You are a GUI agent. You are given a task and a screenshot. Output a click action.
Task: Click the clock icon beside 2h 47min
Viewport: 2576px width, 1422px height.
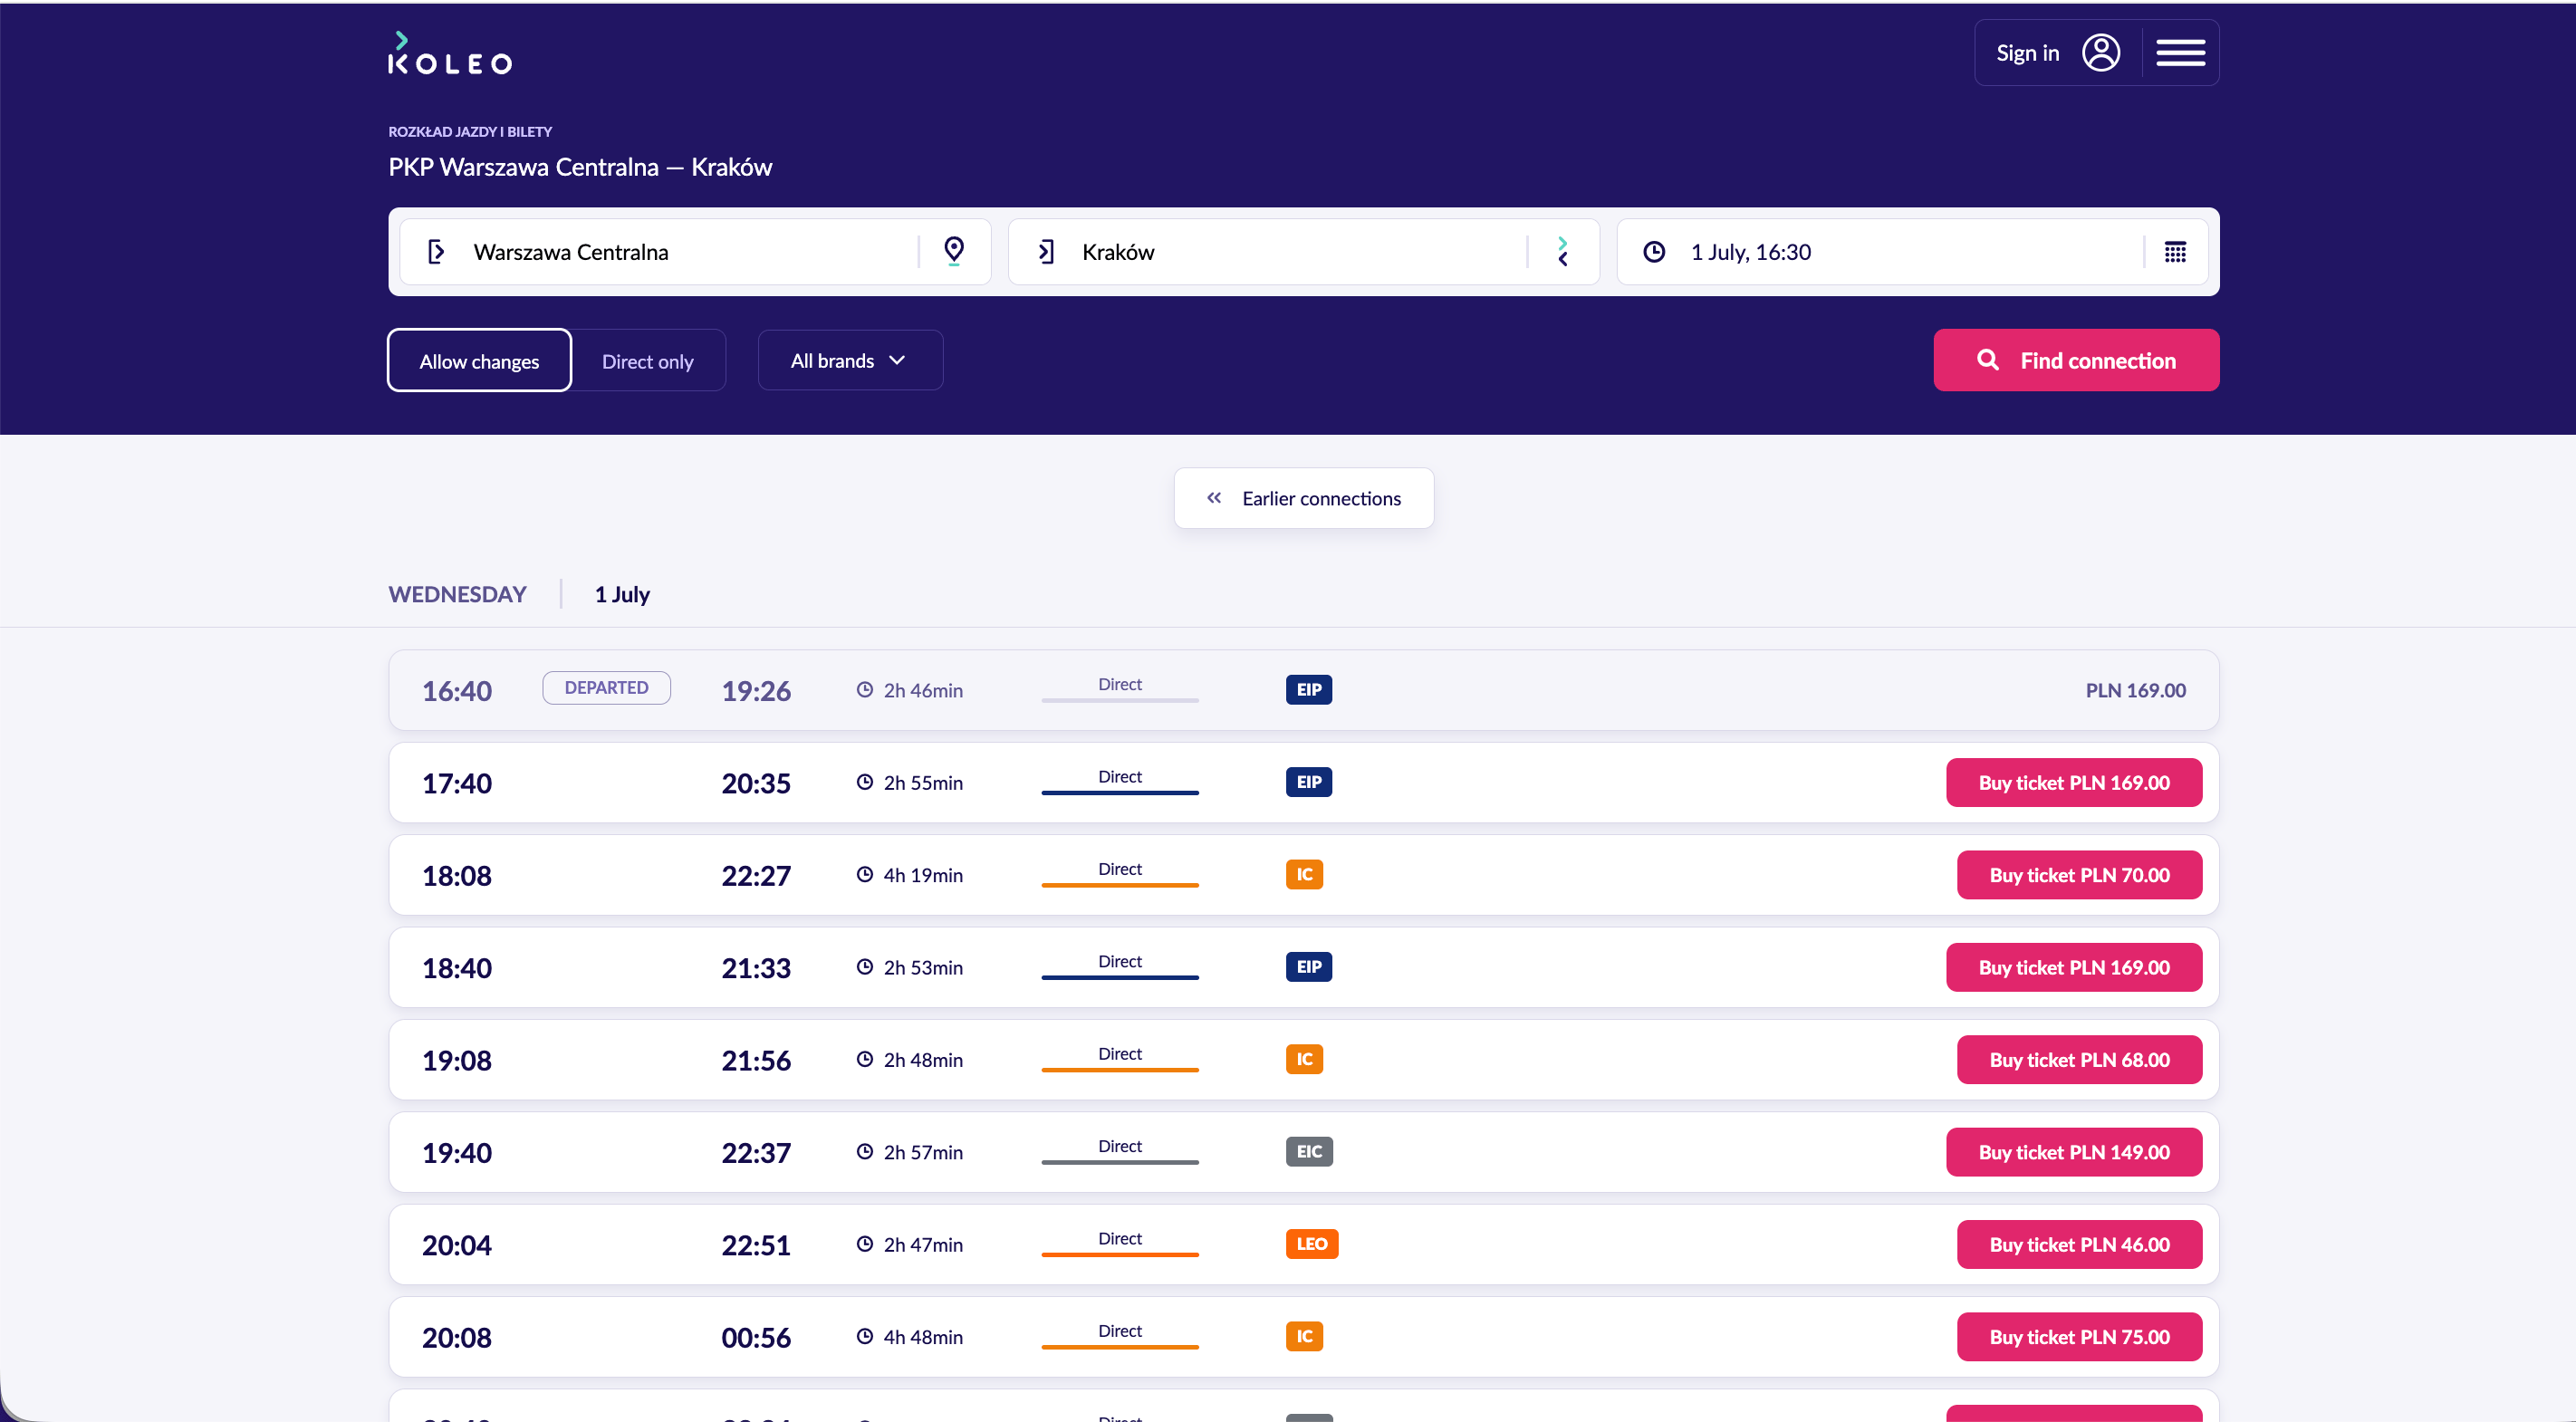[865, 1244]
